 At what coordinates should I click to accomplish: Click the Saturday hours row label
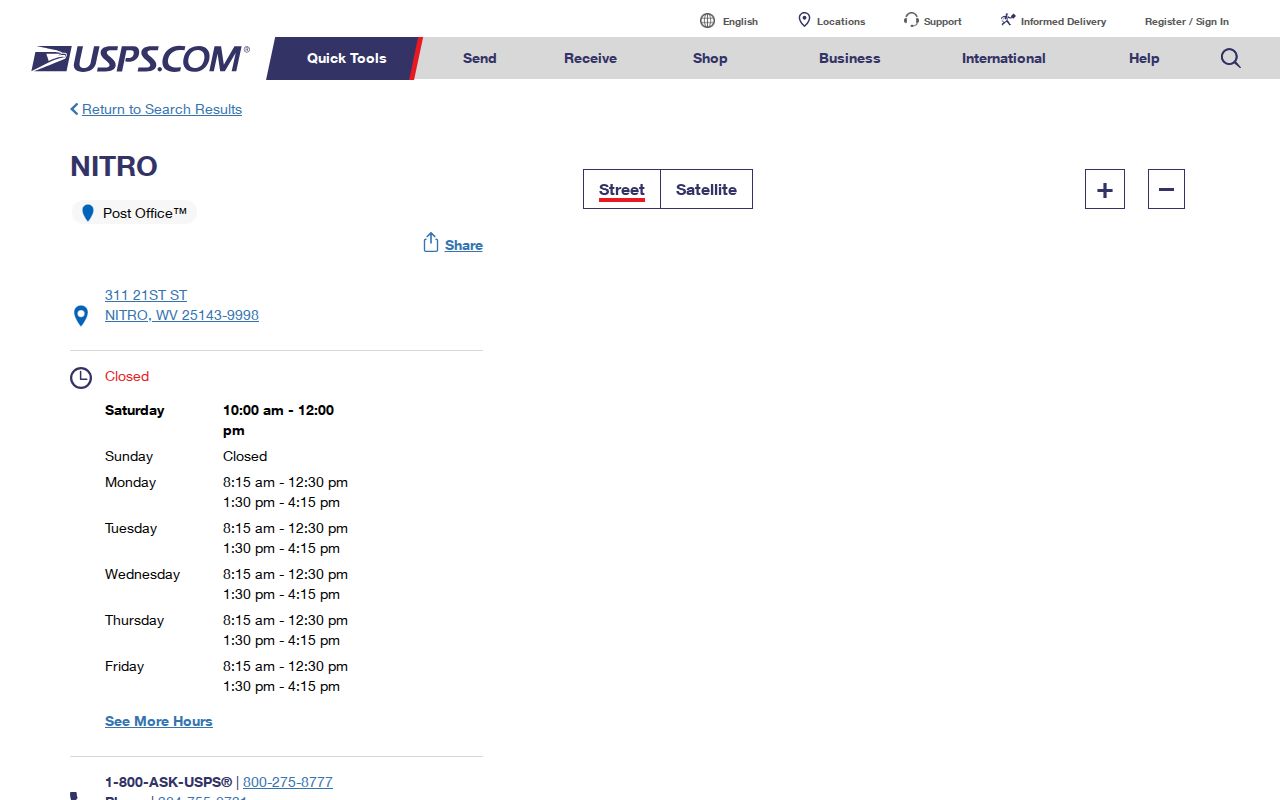pos(135,410)
